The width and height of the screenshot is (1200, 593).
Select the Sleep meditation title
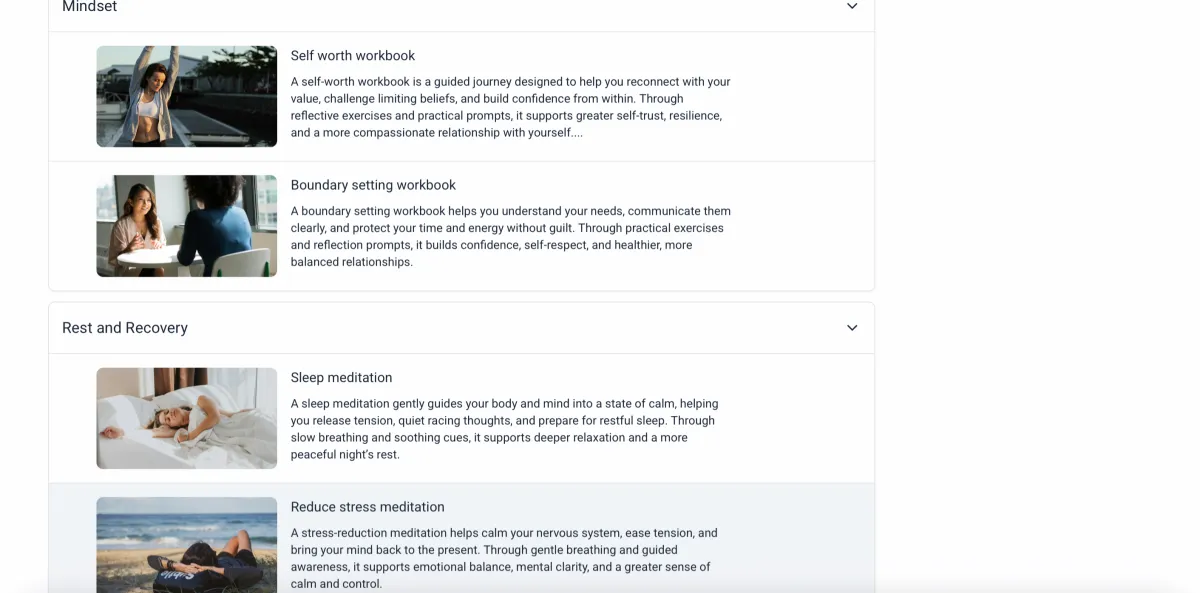click(341, 378)
